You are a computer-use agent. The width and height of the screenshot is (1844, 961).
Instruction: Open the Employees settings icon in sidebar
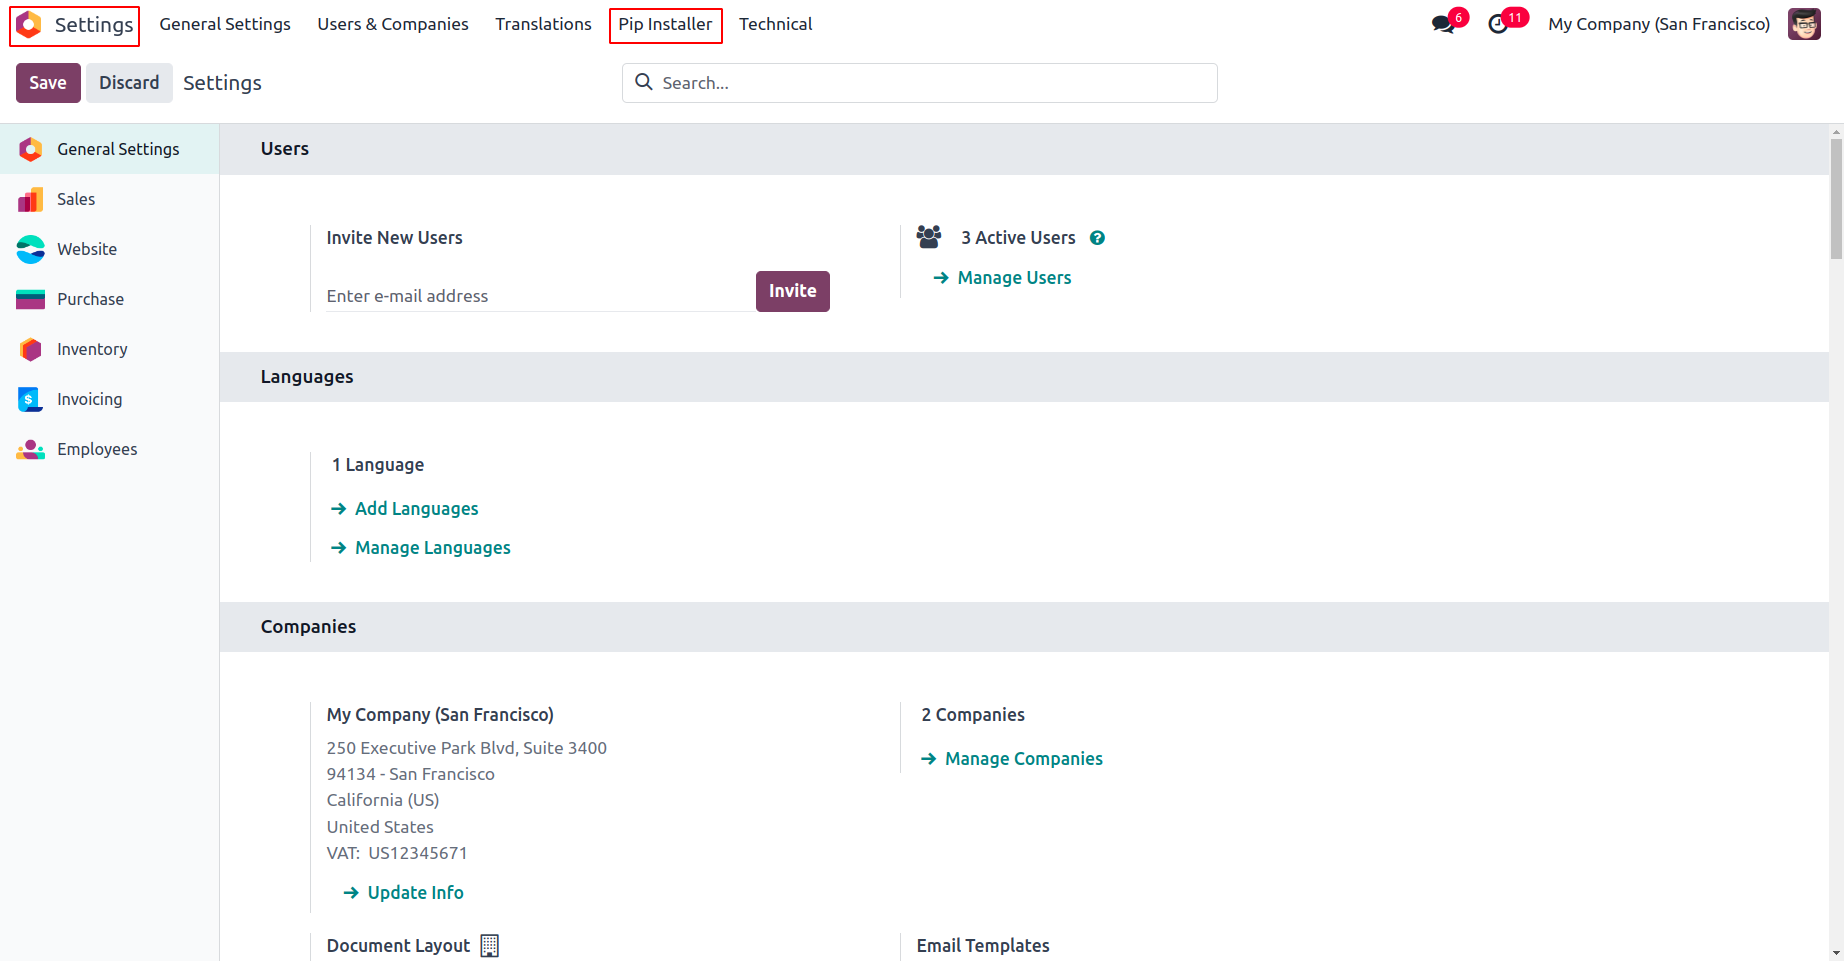pyautogui.click(x=31, y=450)
